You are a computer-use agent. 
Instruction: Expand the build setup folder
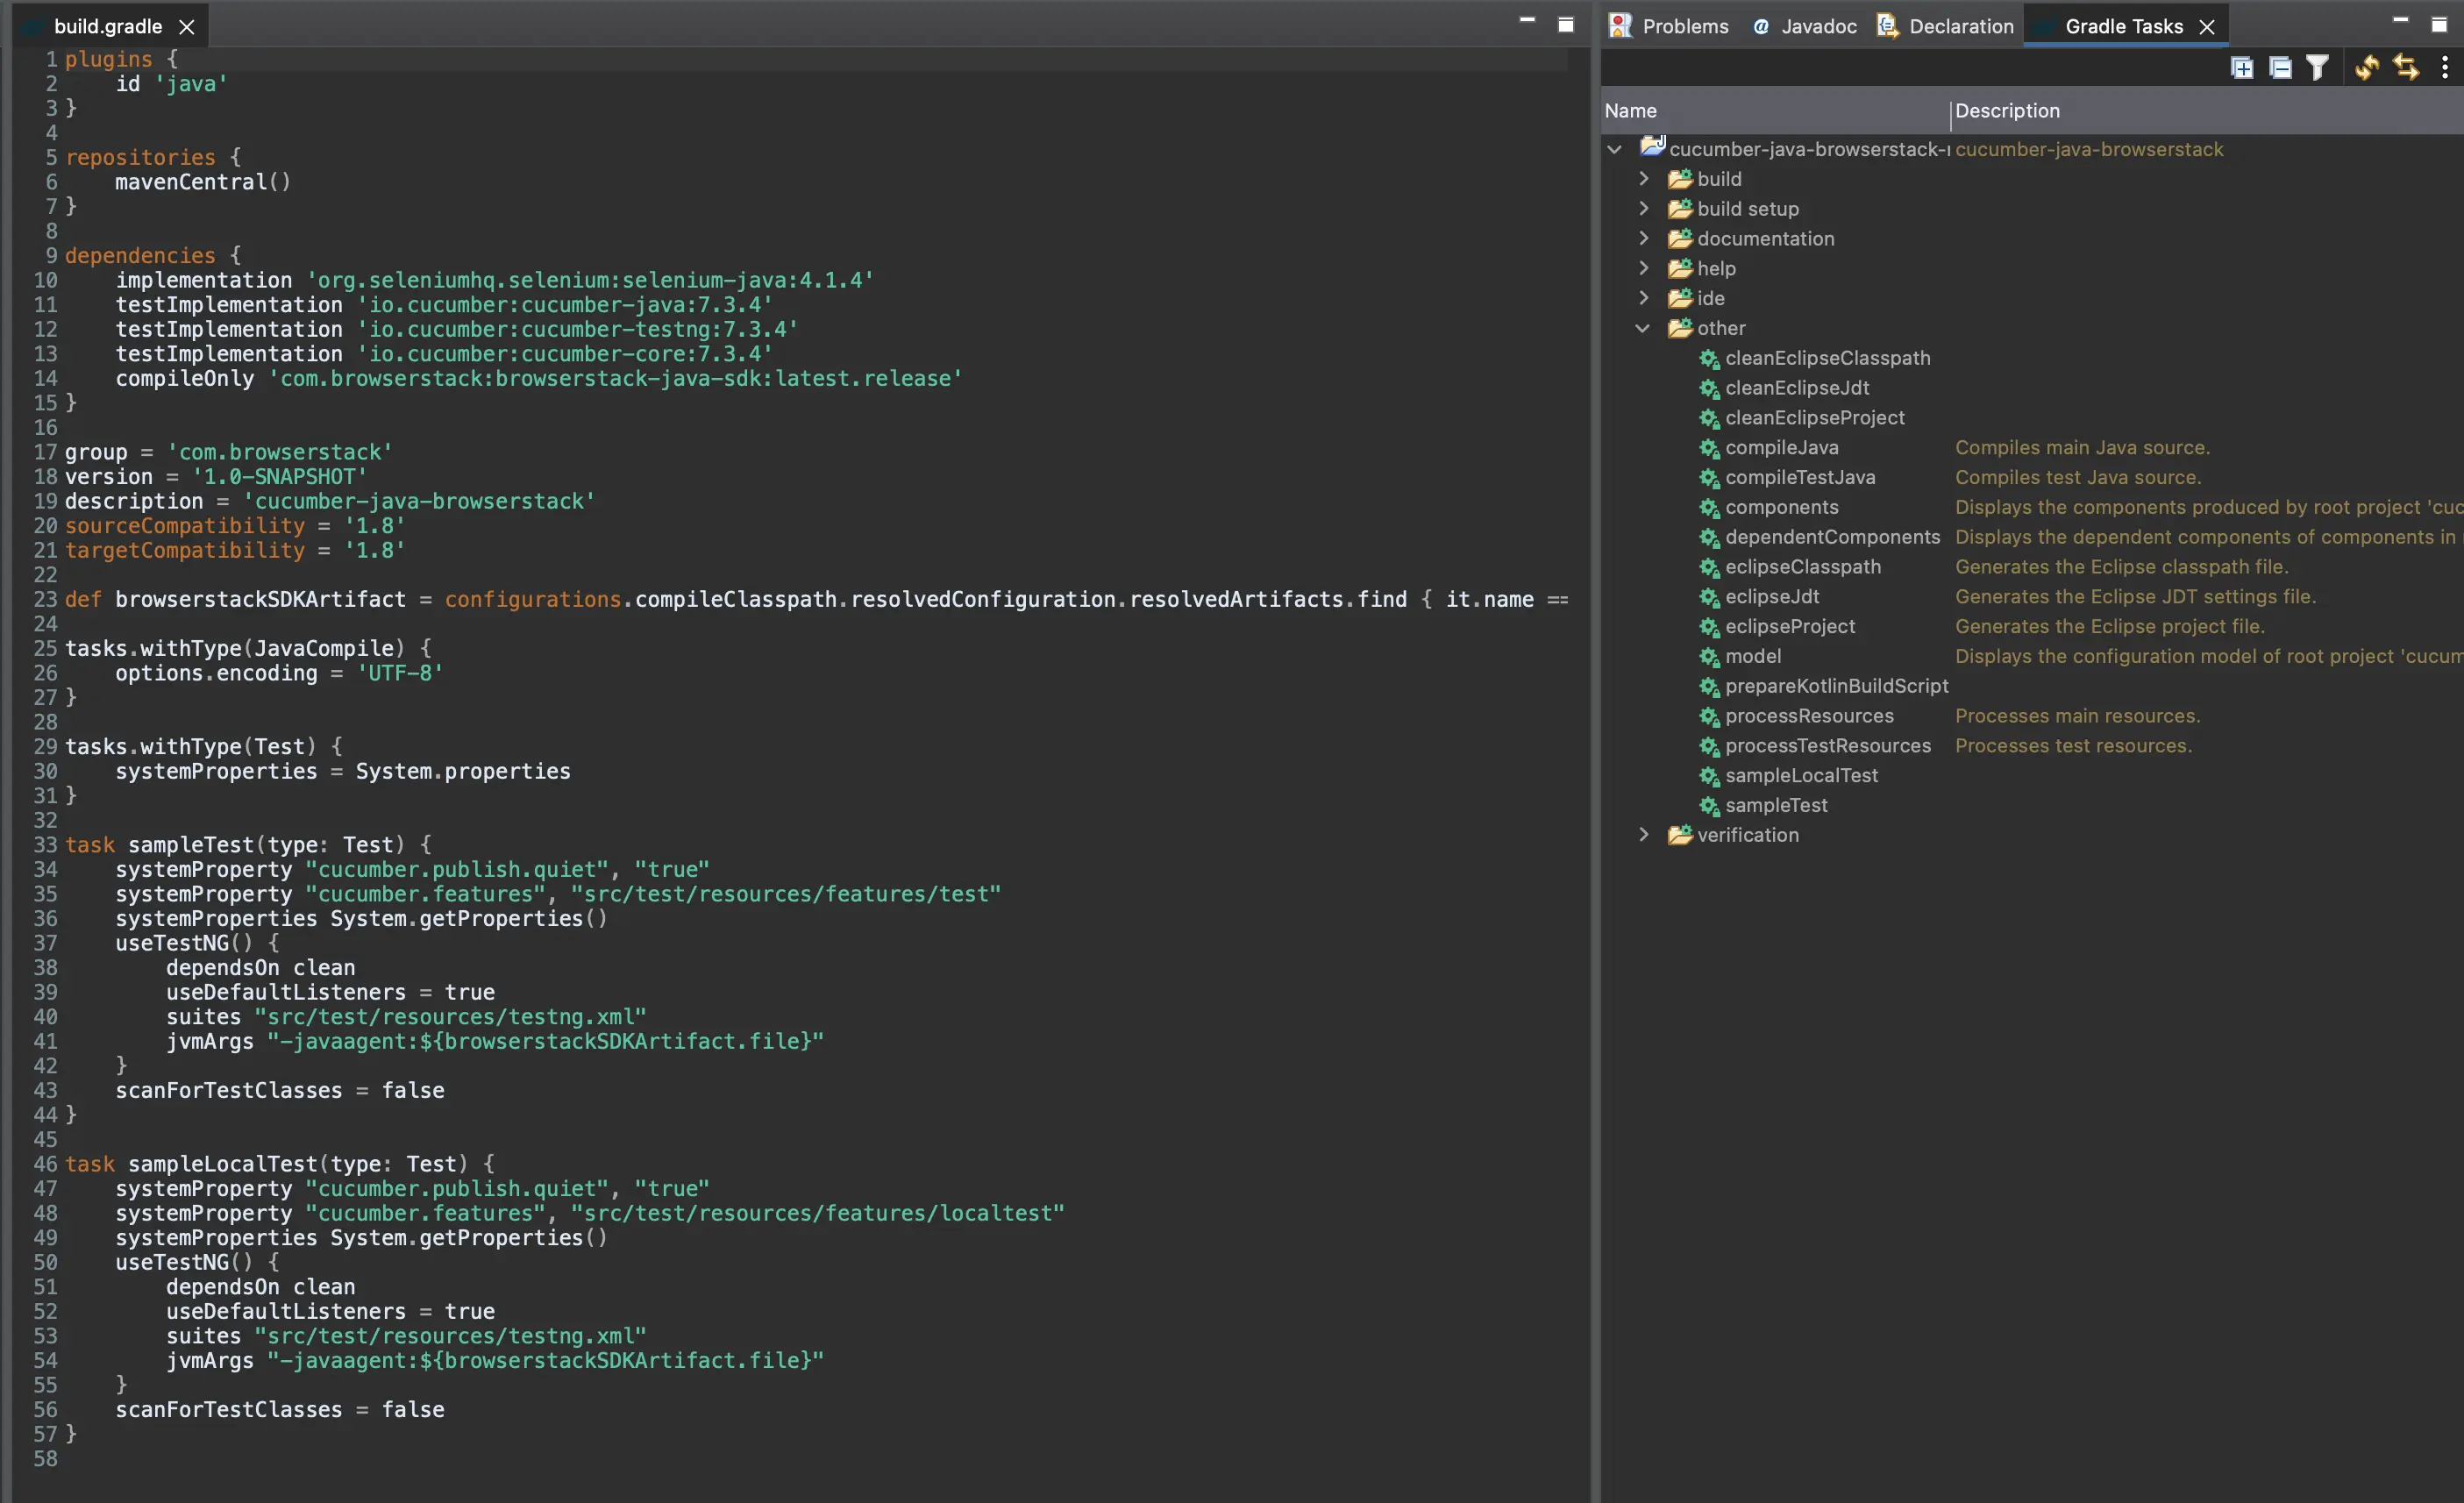(x=1643, y=208)
